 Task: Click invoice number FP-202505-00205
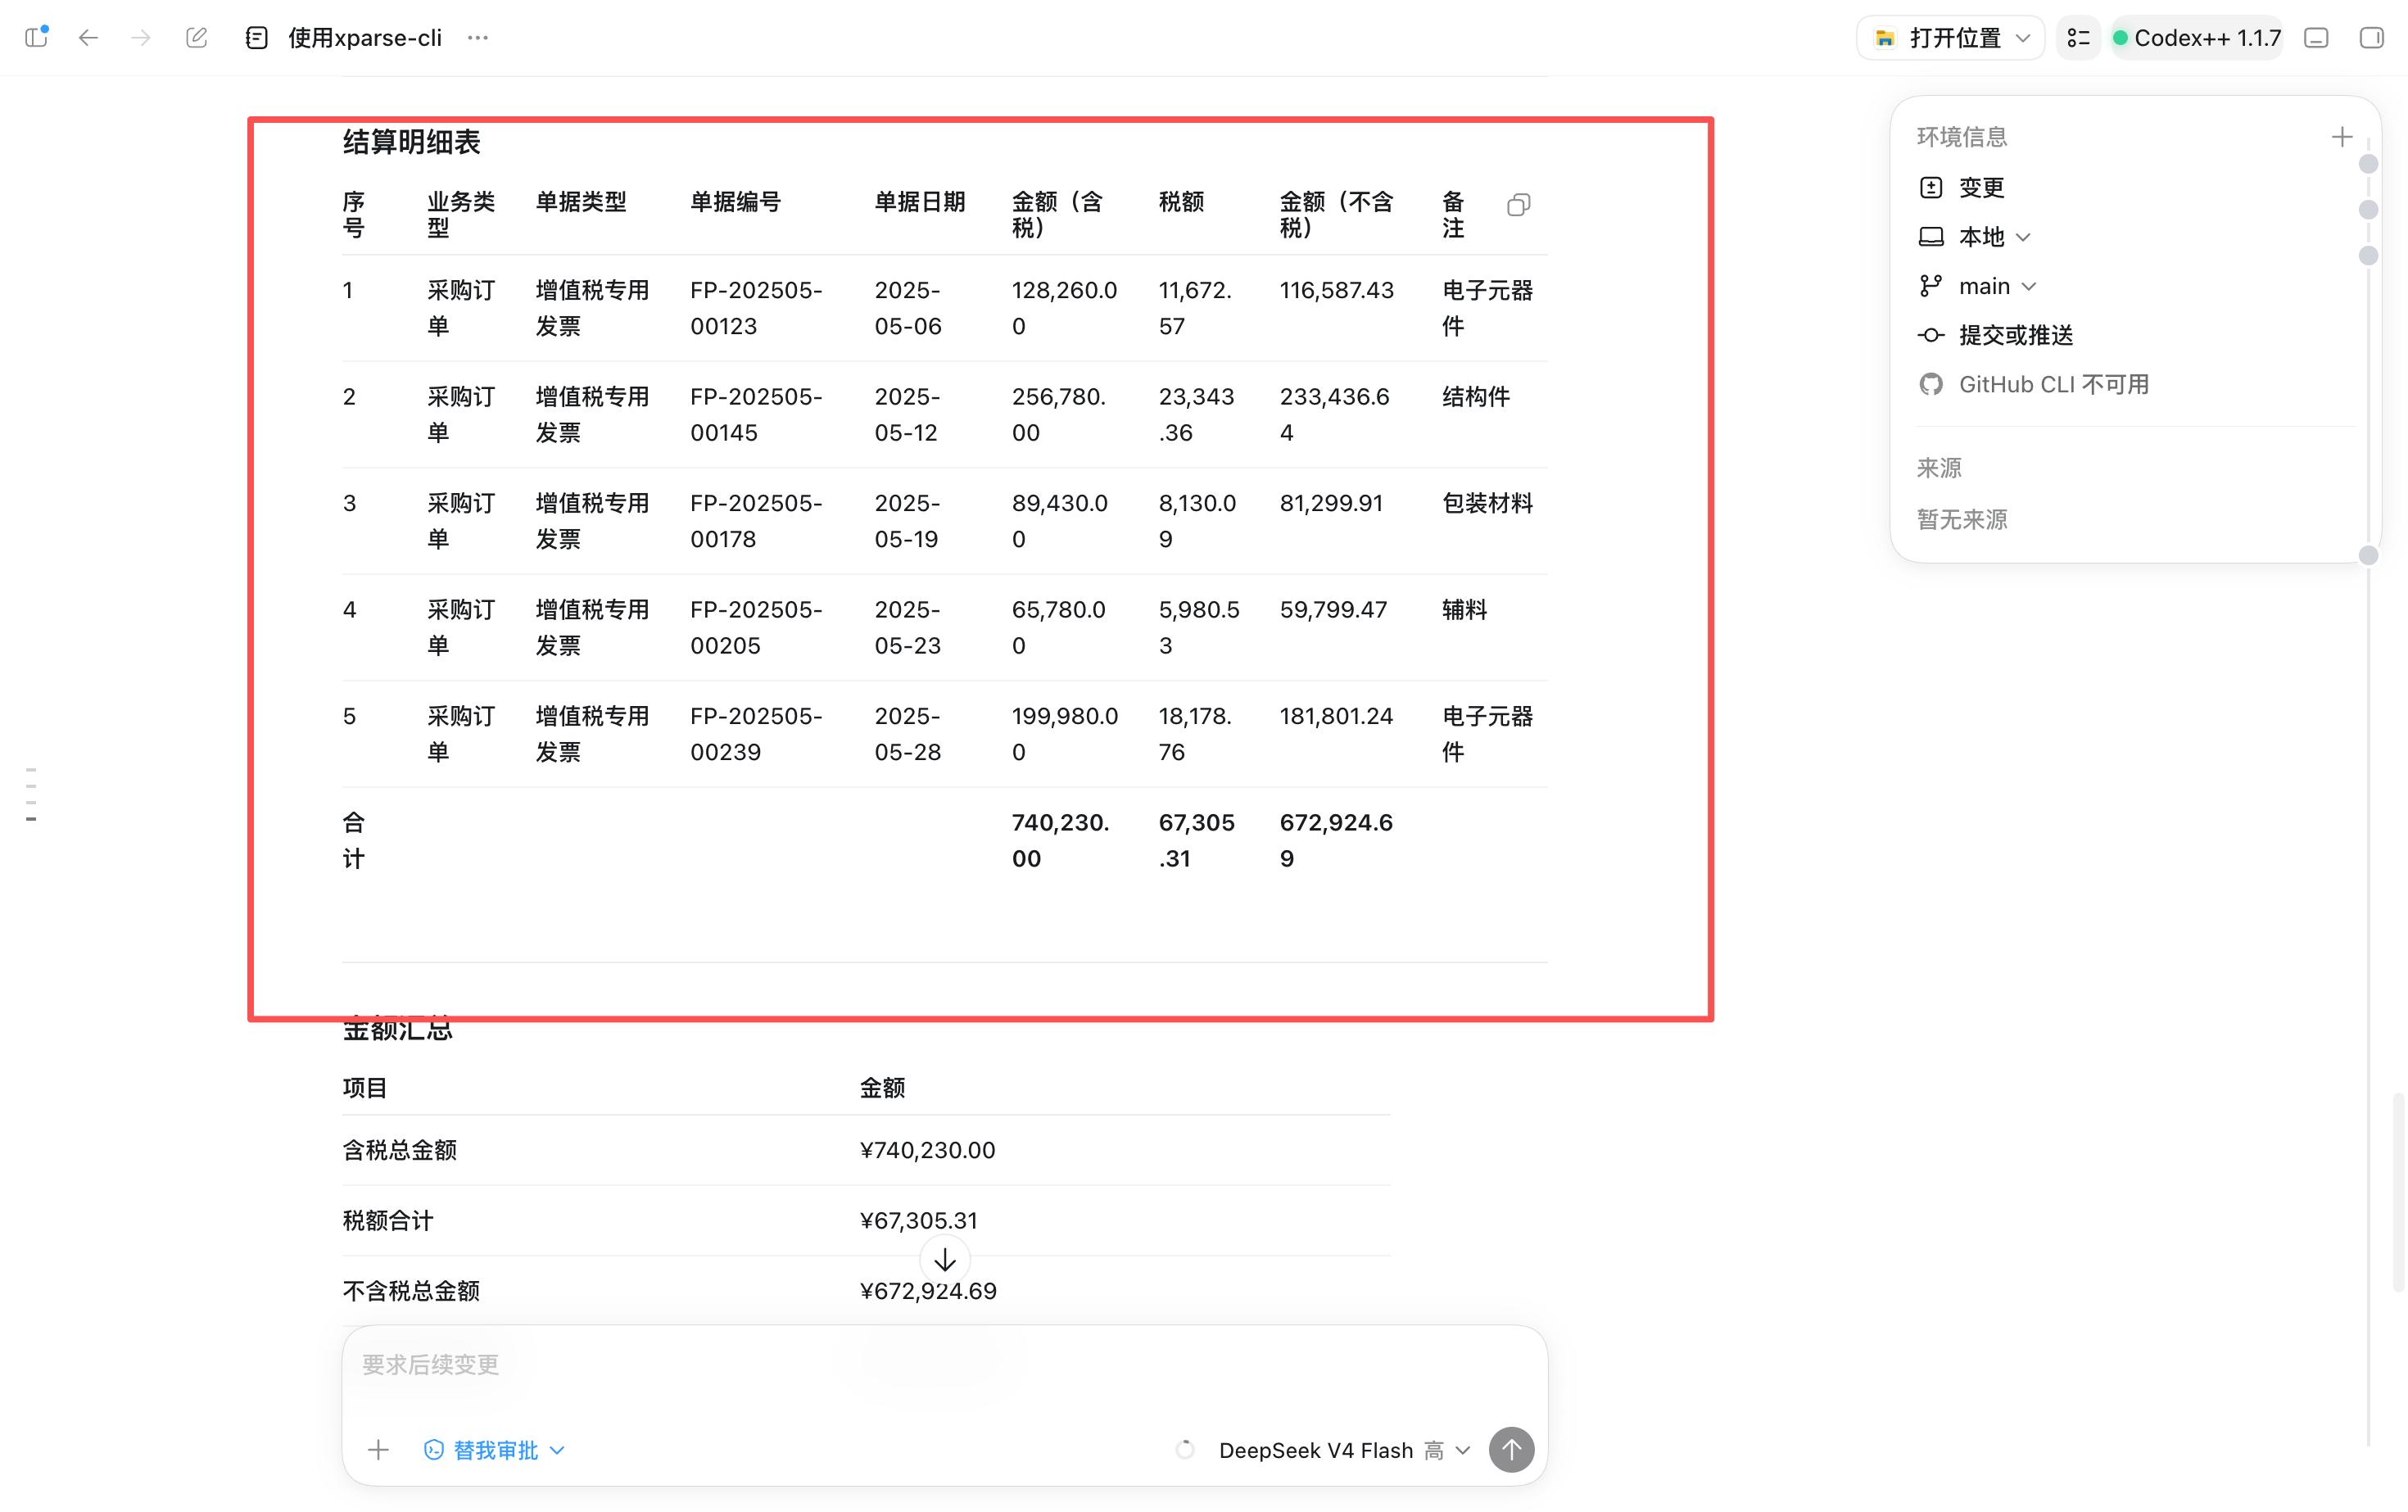point(756,627)
